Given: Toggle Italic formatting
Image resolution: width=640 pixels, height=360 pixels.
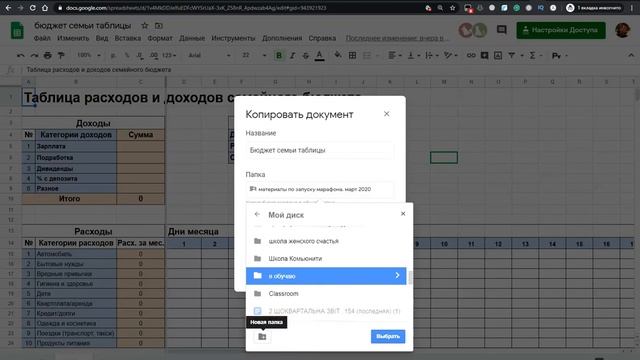Looking at the screenshot, I should (x=292, y=56).
